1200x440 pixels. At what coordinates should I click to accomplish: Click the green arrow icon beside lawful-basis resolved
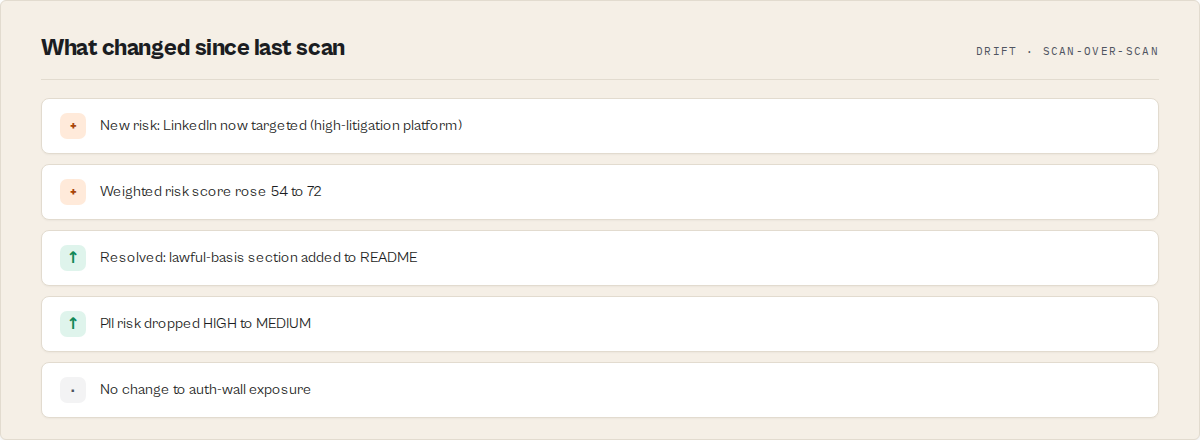[x=73, y=258]
